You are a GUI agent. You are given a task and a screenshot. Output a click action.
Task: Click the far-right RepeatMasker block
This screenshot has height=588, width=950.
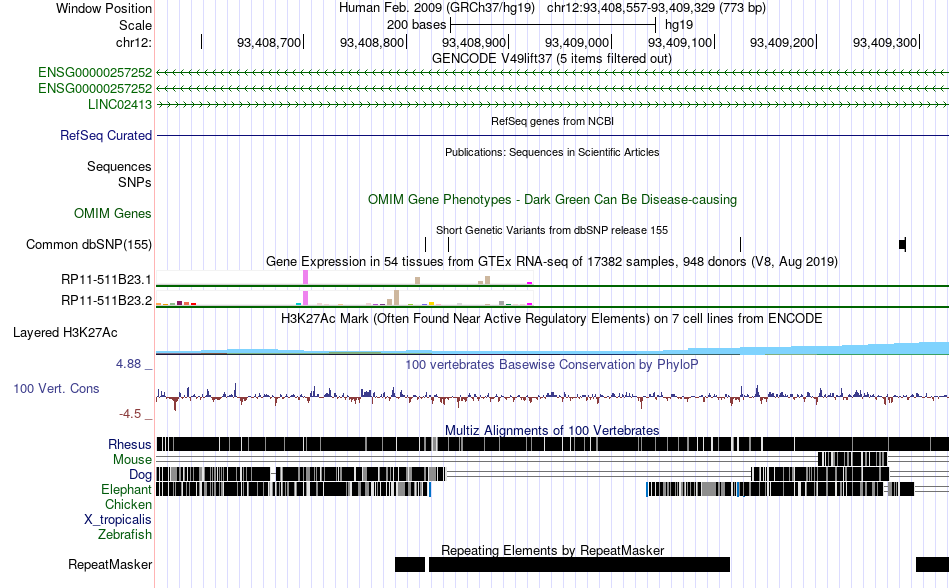tap(932, 564)
